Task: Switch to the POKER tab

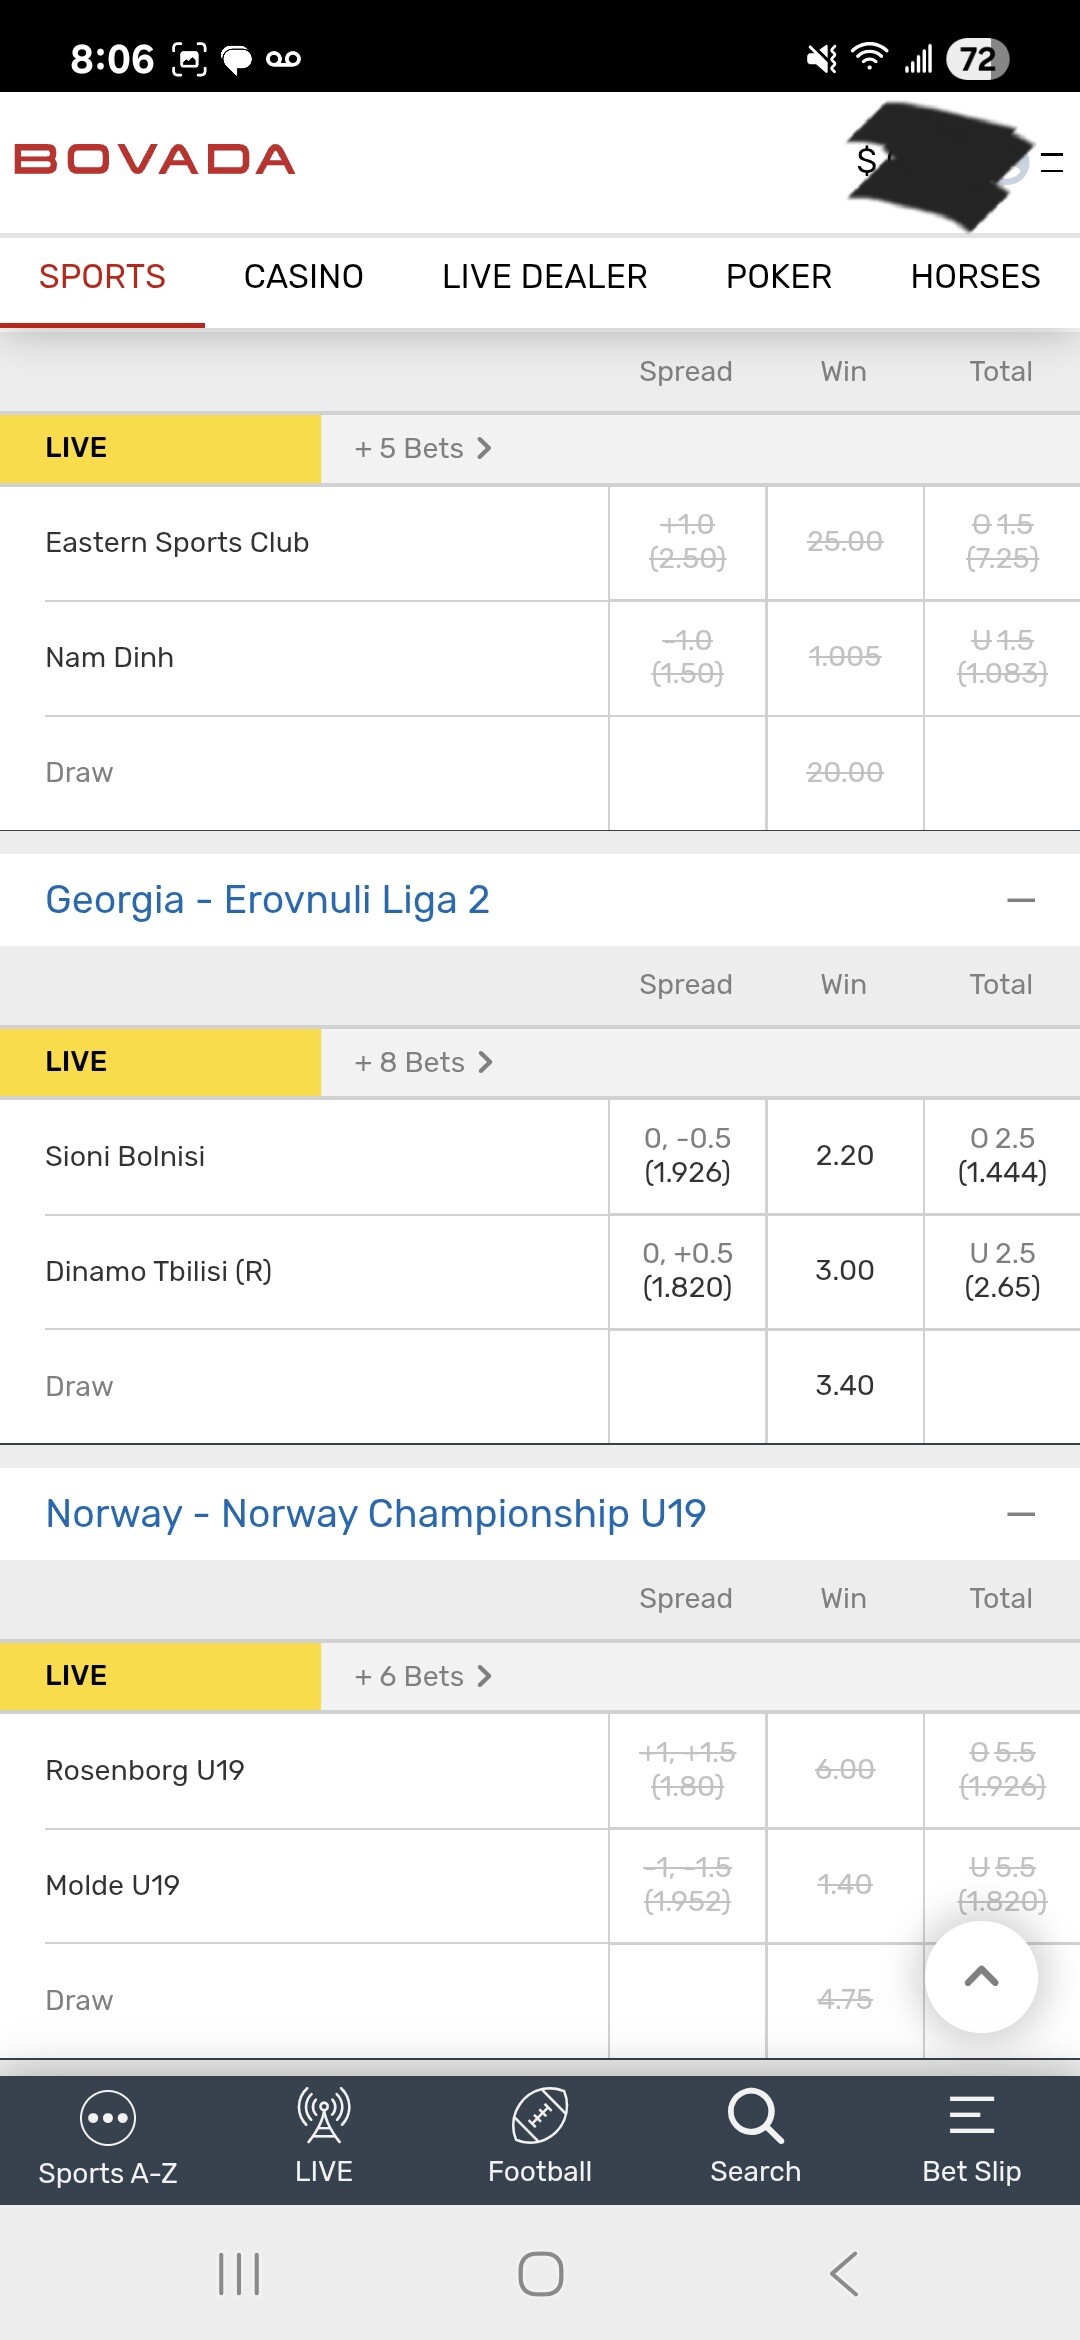Action: 778,277
